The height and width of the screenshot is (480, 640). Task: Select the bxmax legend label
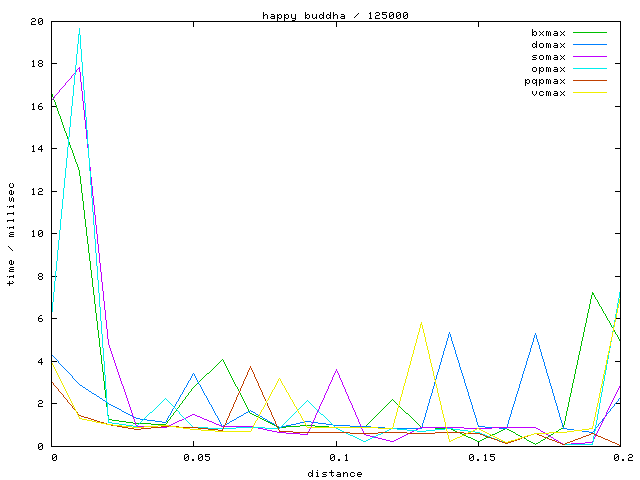(548, 33)
